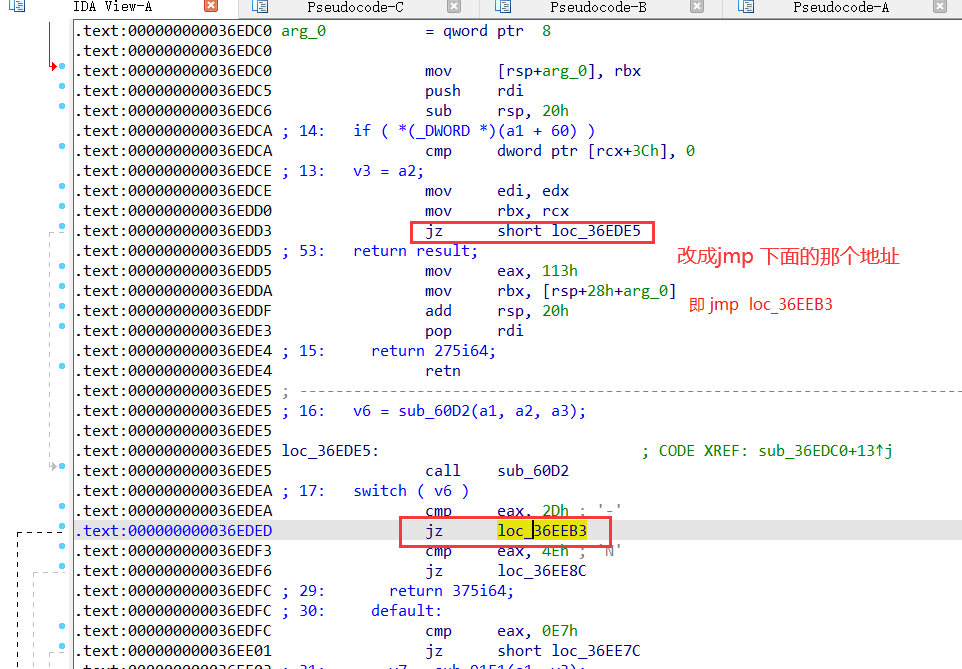Switch to the Pseudocode-B tab

[598, 7]
